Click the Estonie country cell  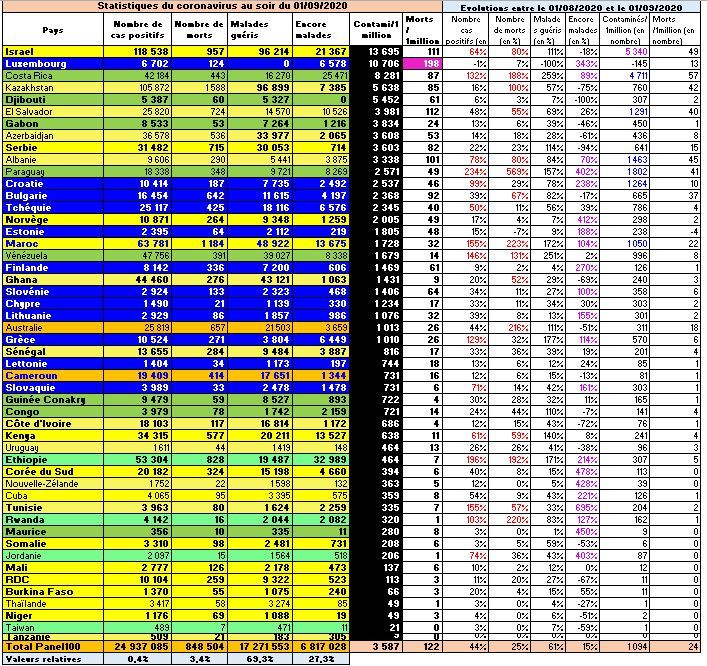[53, 232]
